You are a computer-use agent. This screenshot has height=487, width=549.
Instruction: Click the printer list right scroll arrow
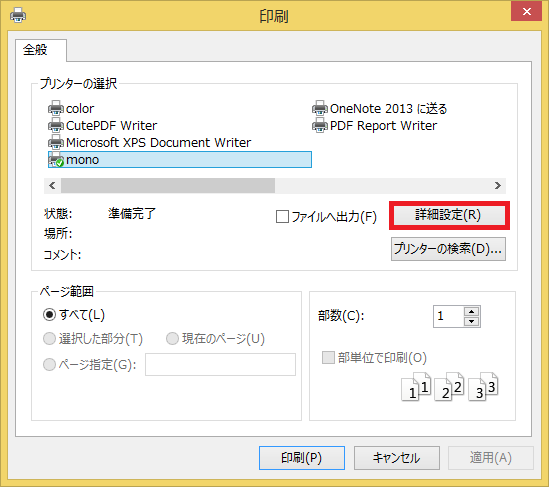pyautogui.click(x=498, y=186)
